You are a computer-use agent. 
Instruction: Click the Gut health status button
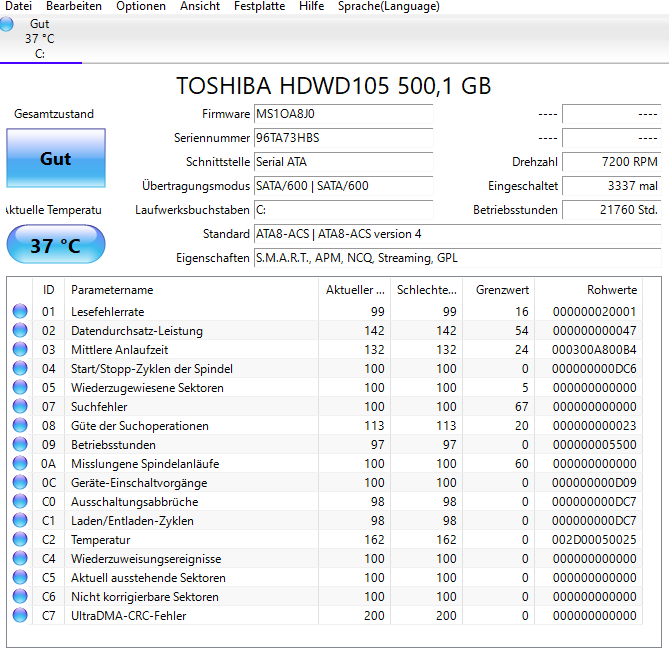click(x=56, y=158)
